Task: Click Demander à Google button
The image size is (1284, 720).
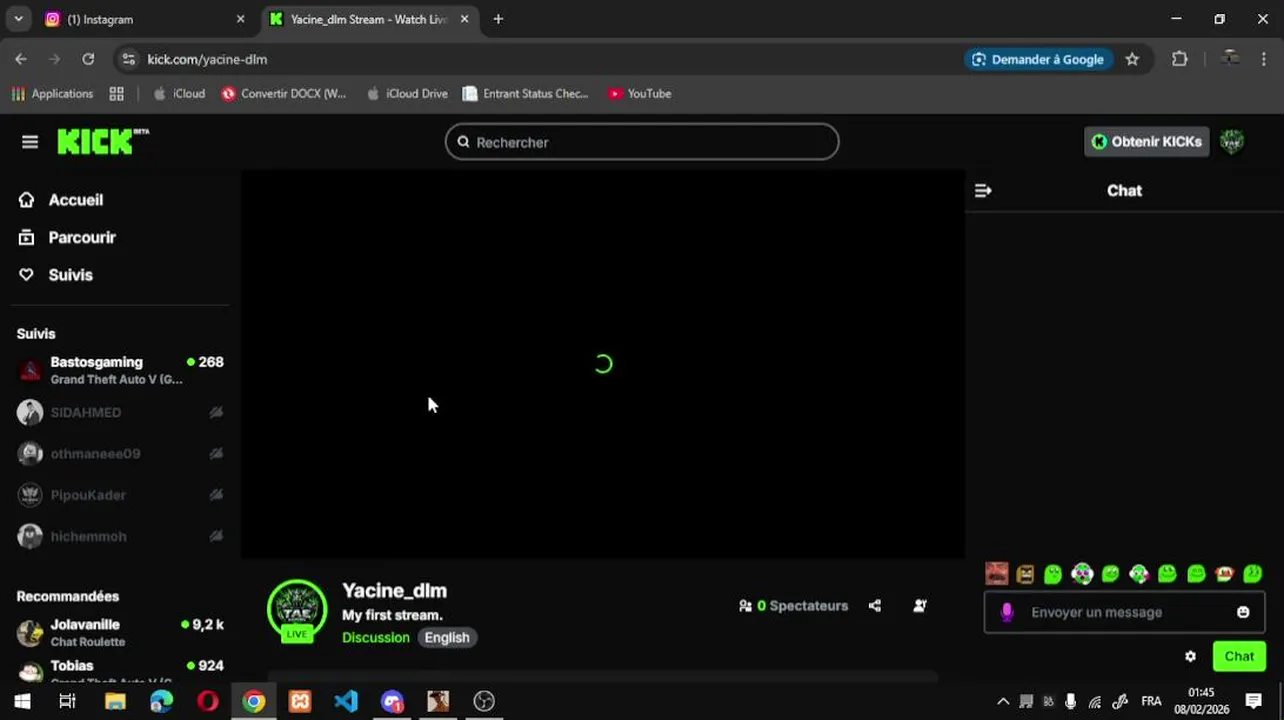Action: point(1038,59)
